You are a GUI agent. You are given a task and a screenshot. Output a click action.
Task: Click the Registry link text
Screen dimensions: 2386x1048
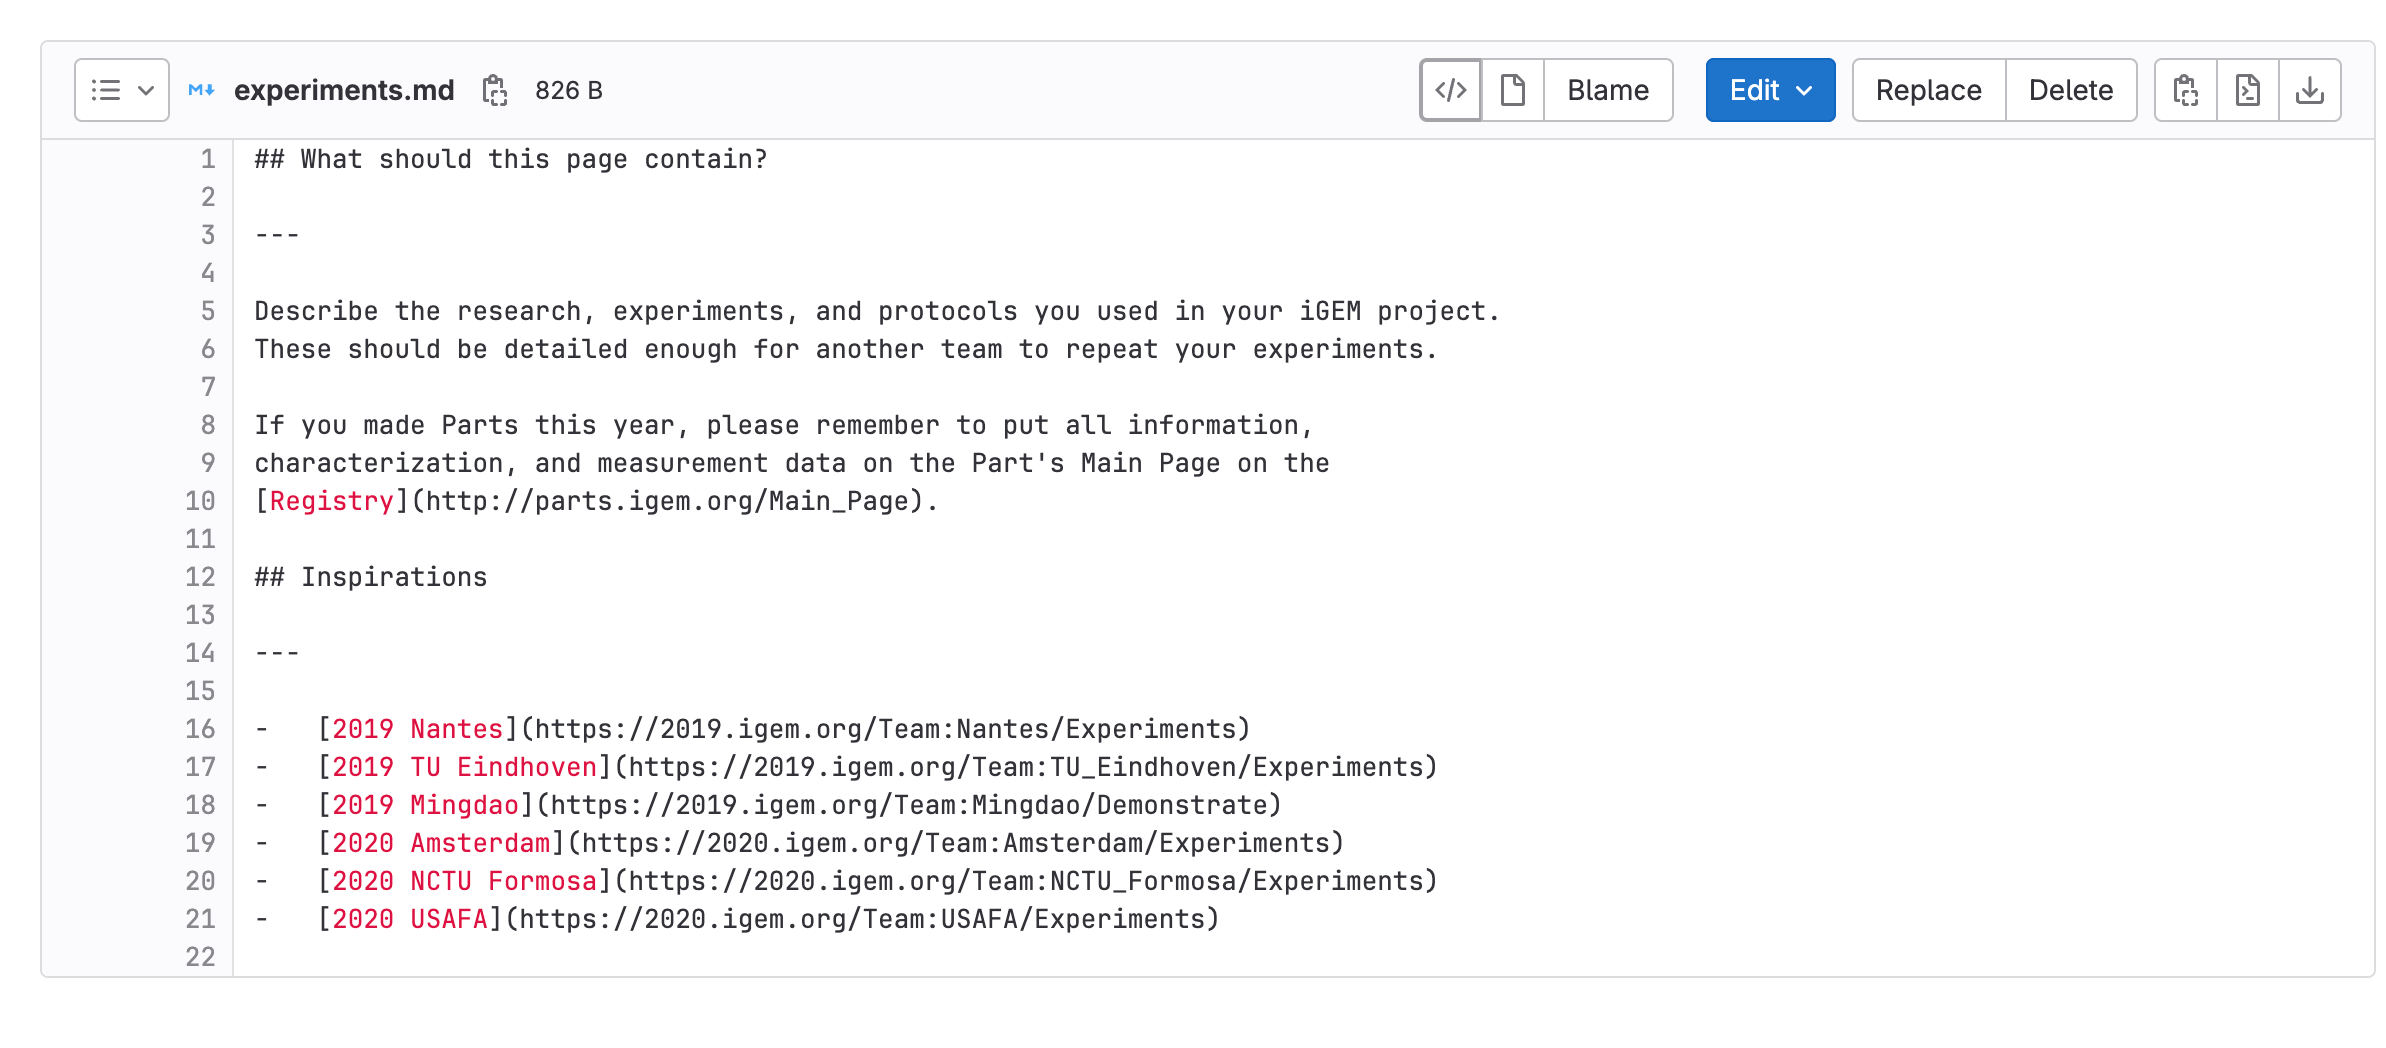331,501
